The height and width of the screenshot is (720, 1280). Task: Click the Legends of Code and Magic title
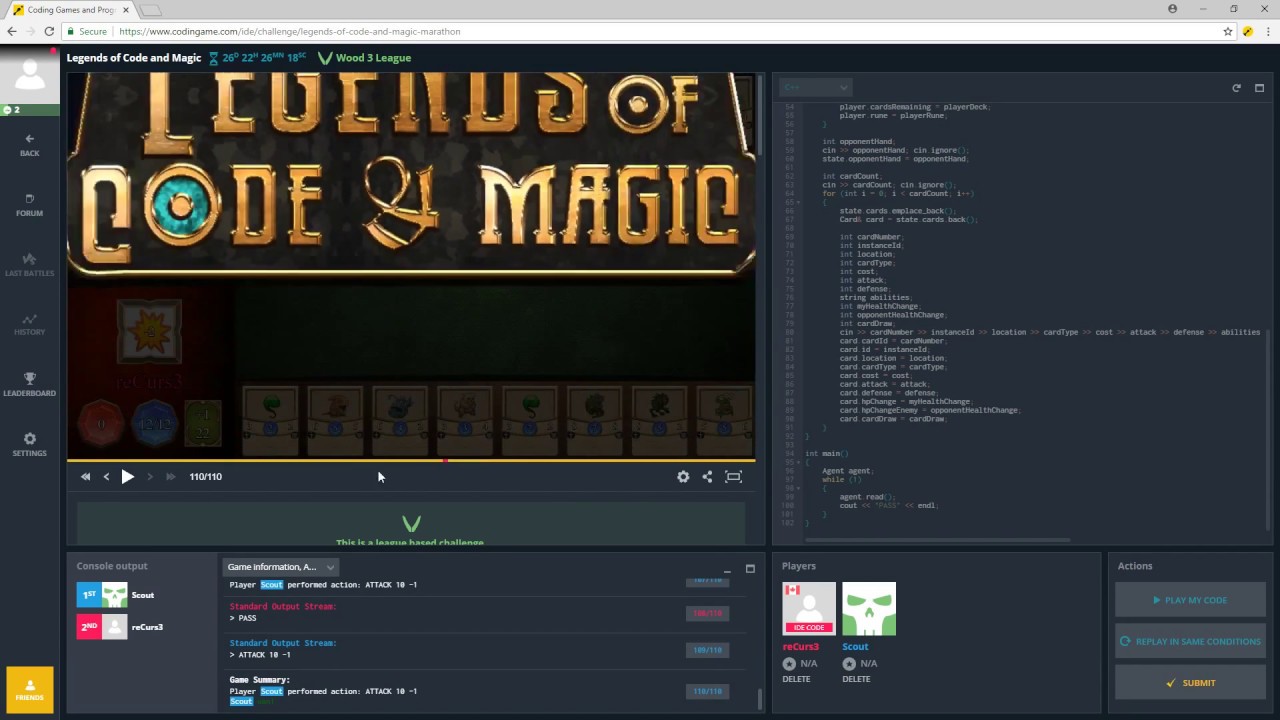134,58
